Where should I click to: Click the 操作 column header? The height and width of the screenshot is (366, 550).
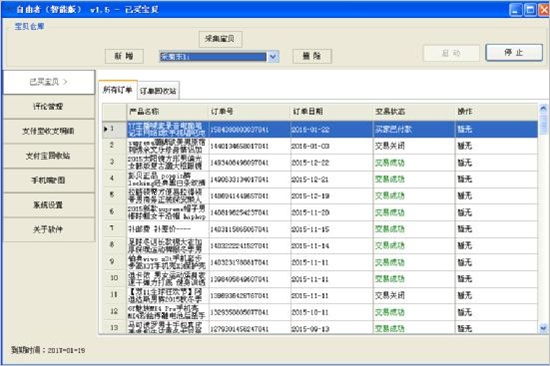pyautogui.click(x=496, y=112)
